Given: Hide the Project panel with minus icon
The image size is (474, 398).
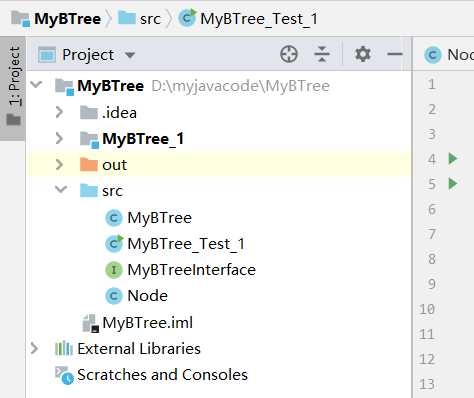Looking at the screenshot, I should 395,54.
